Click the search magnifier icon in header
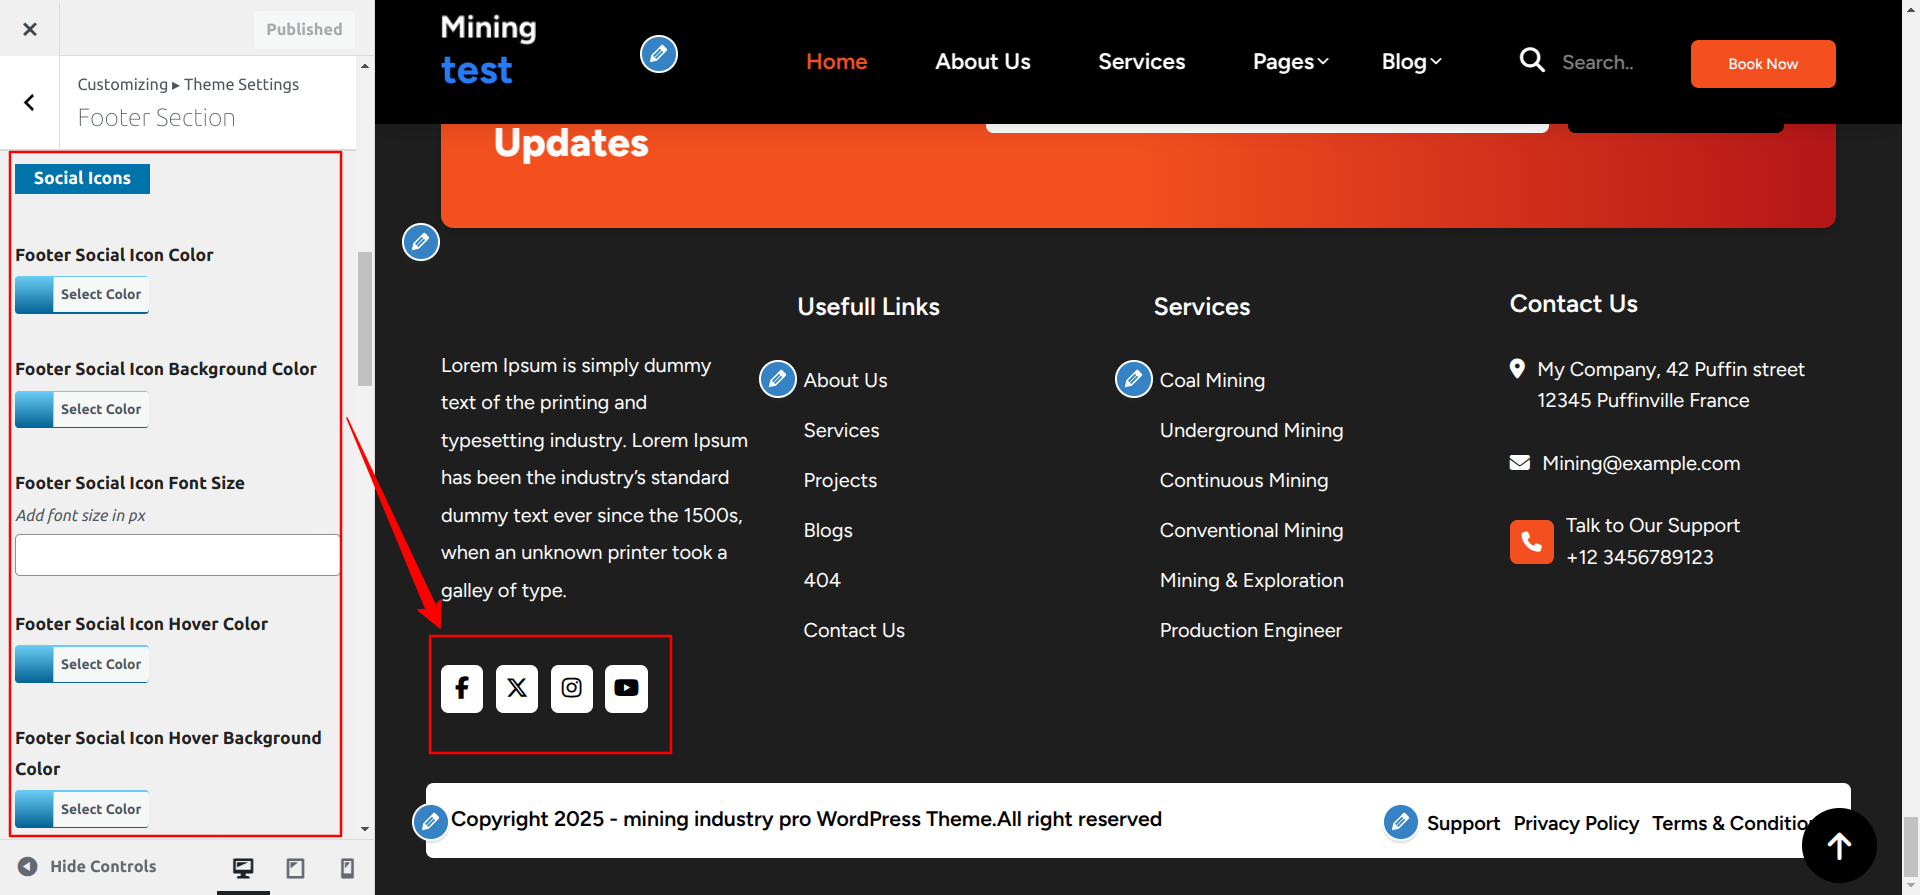 pos(1531,61)
